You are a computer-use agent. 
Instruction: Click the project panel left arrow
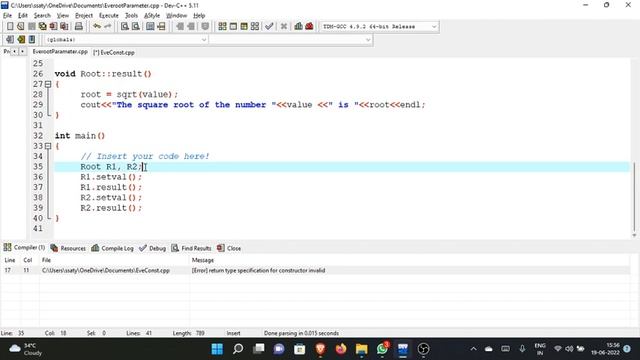point(14,52)
